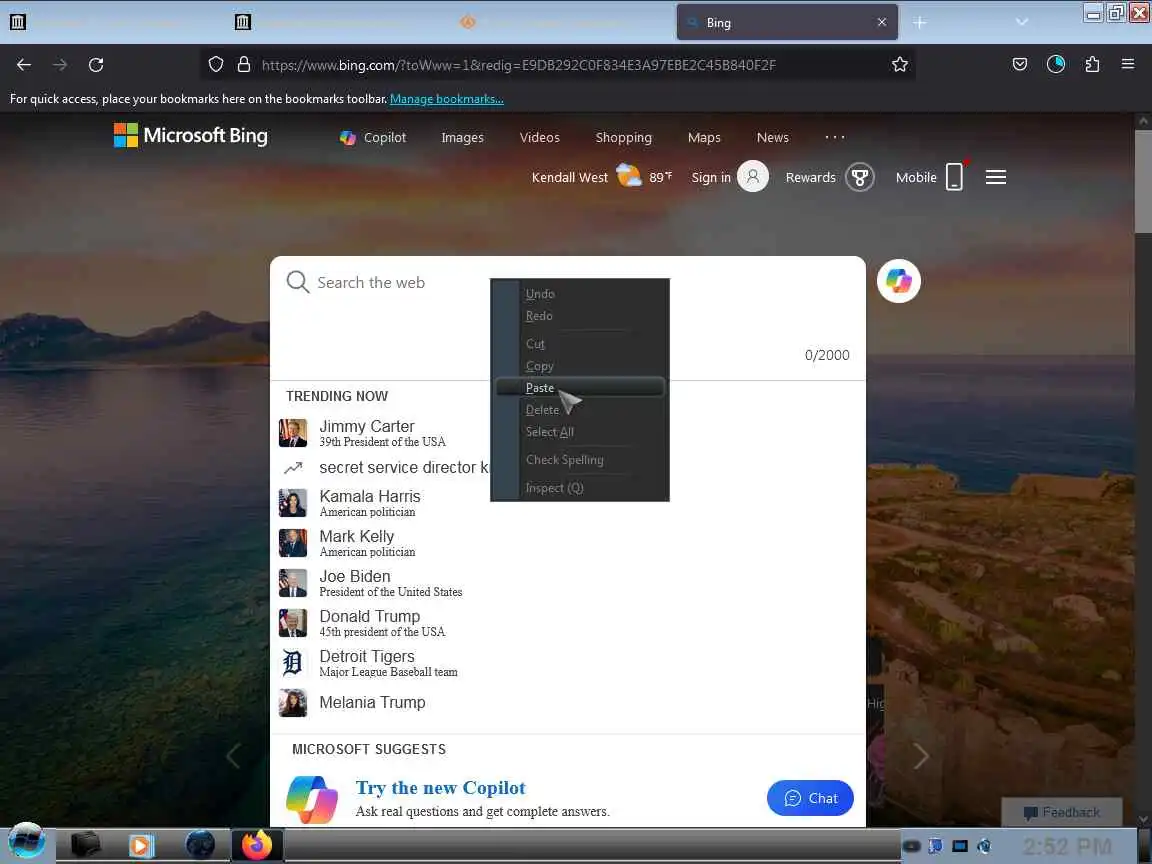Bookmark this page with the star
Image resolution: width=1152 pixels, height=864 pixels.
pos(899,65)
